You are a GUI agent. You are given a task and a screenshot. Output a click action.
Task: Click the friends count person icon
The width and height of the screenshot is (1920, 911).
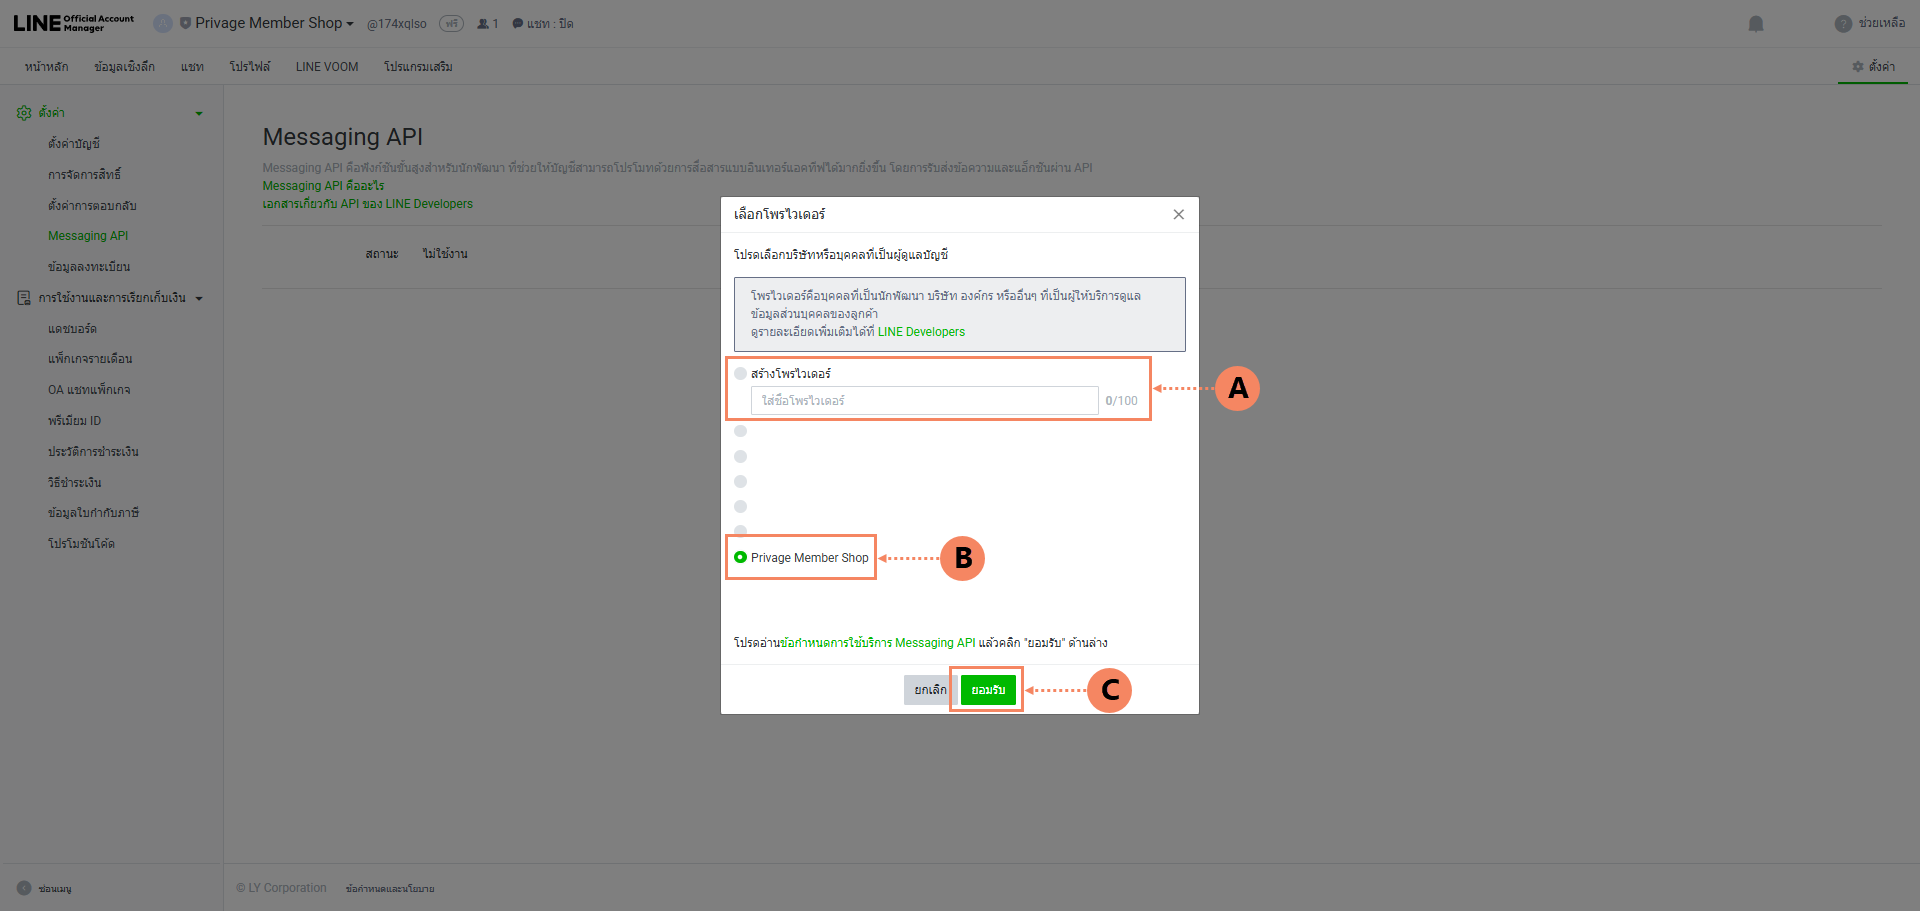coord(483,24)
